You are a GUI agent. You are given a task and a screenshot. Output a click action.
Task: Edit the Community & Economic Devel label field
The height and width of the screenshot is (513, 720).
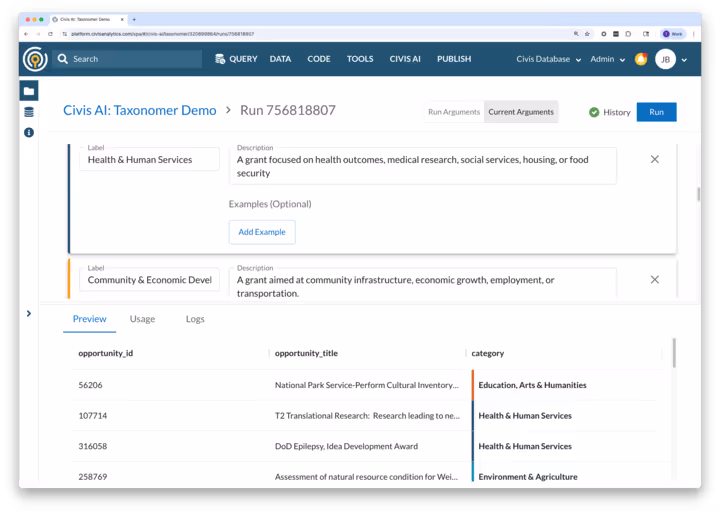149,280
